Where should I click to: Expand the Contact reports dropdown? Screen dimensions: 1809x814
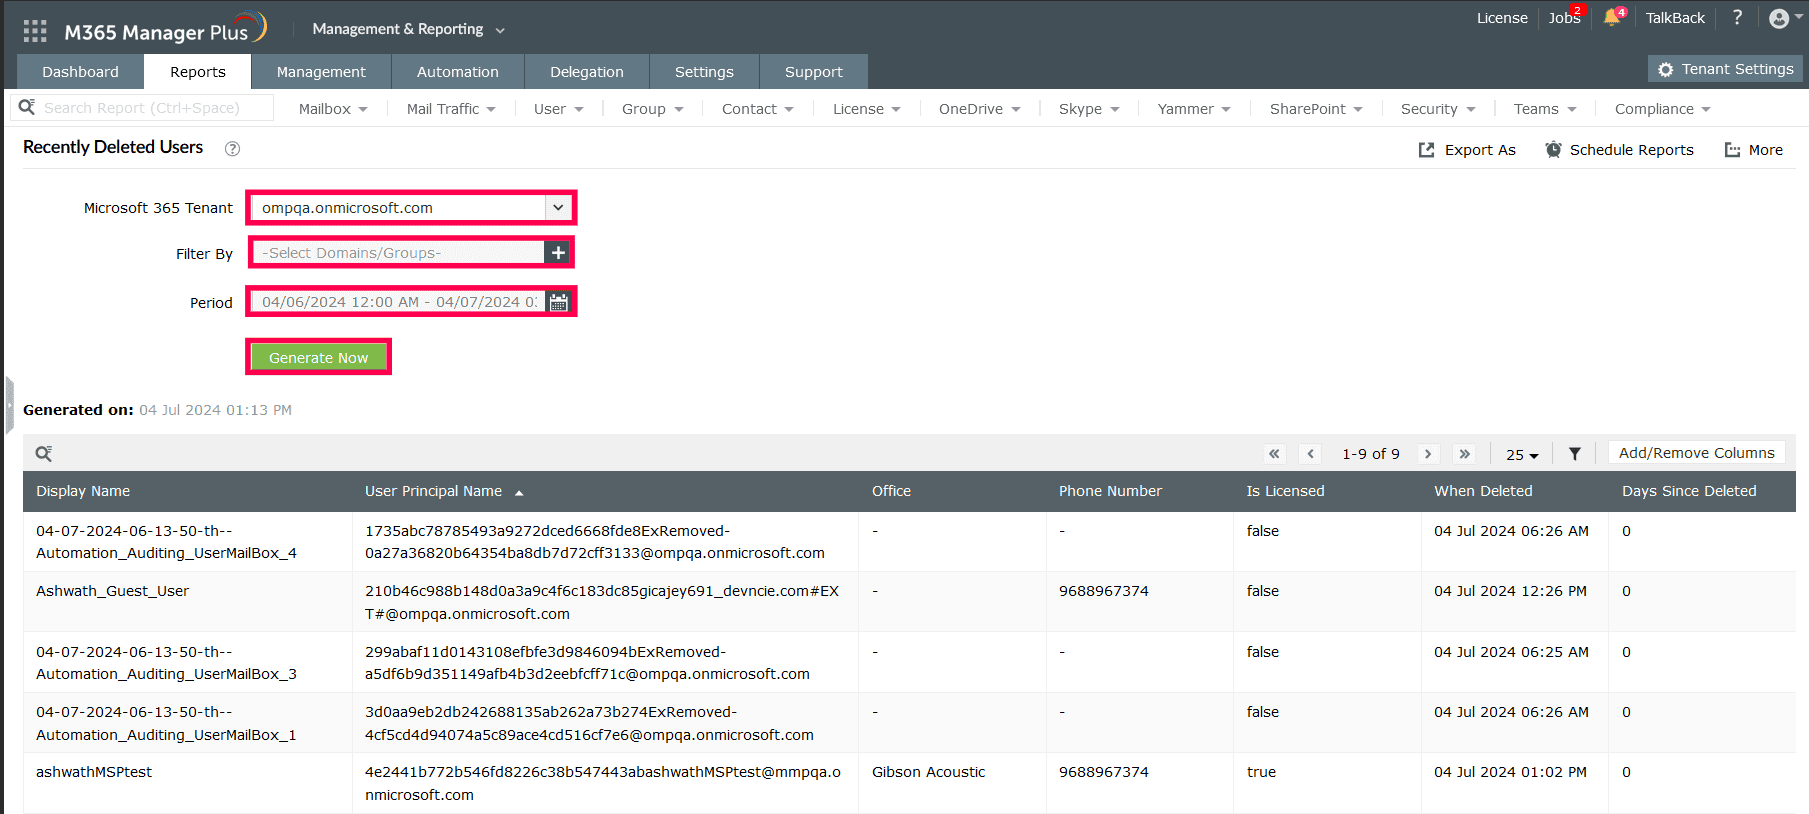pyautogui.click(x=757, y=109)
